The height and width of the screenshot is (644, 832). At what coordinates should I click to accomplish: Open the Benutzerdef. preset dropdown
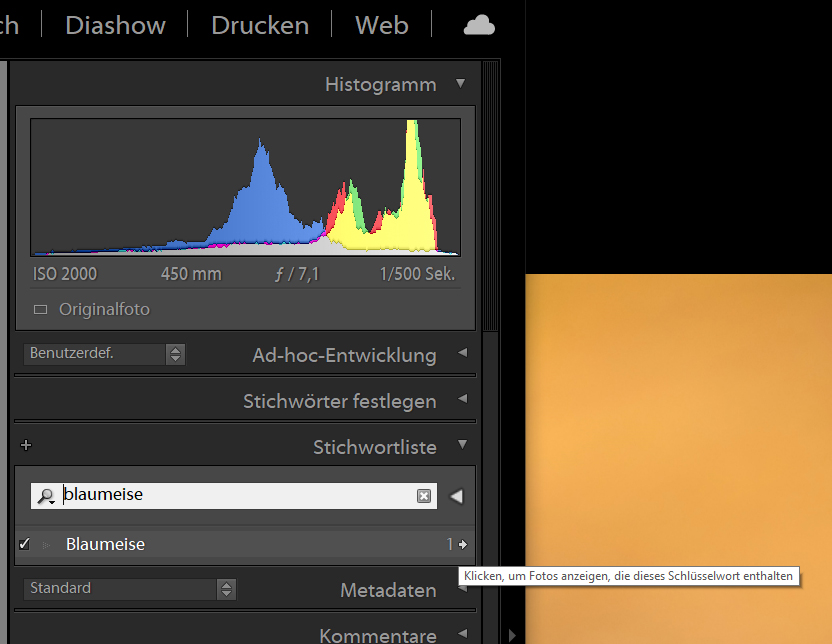tap(95, 354)
